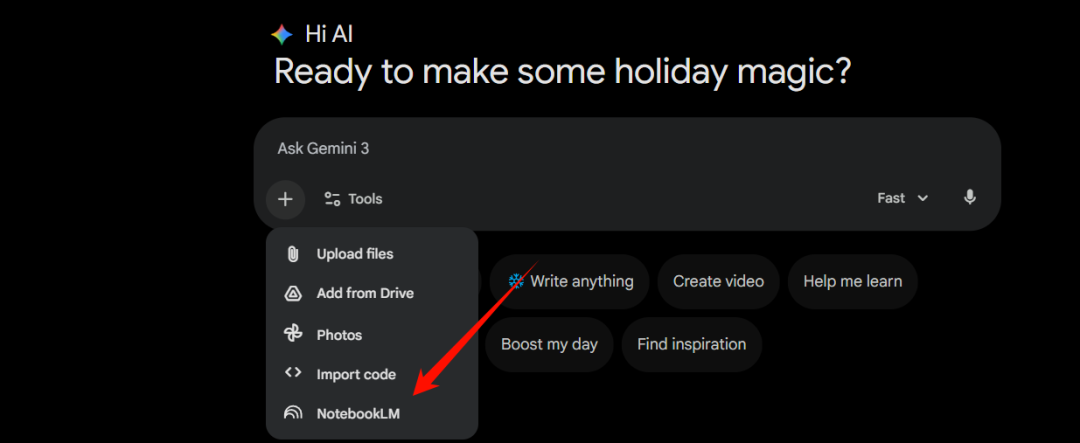The height and width of the screenshot is (443, 1080).
Task: Click the microphone voice input icon
Action: click(969, 198)
